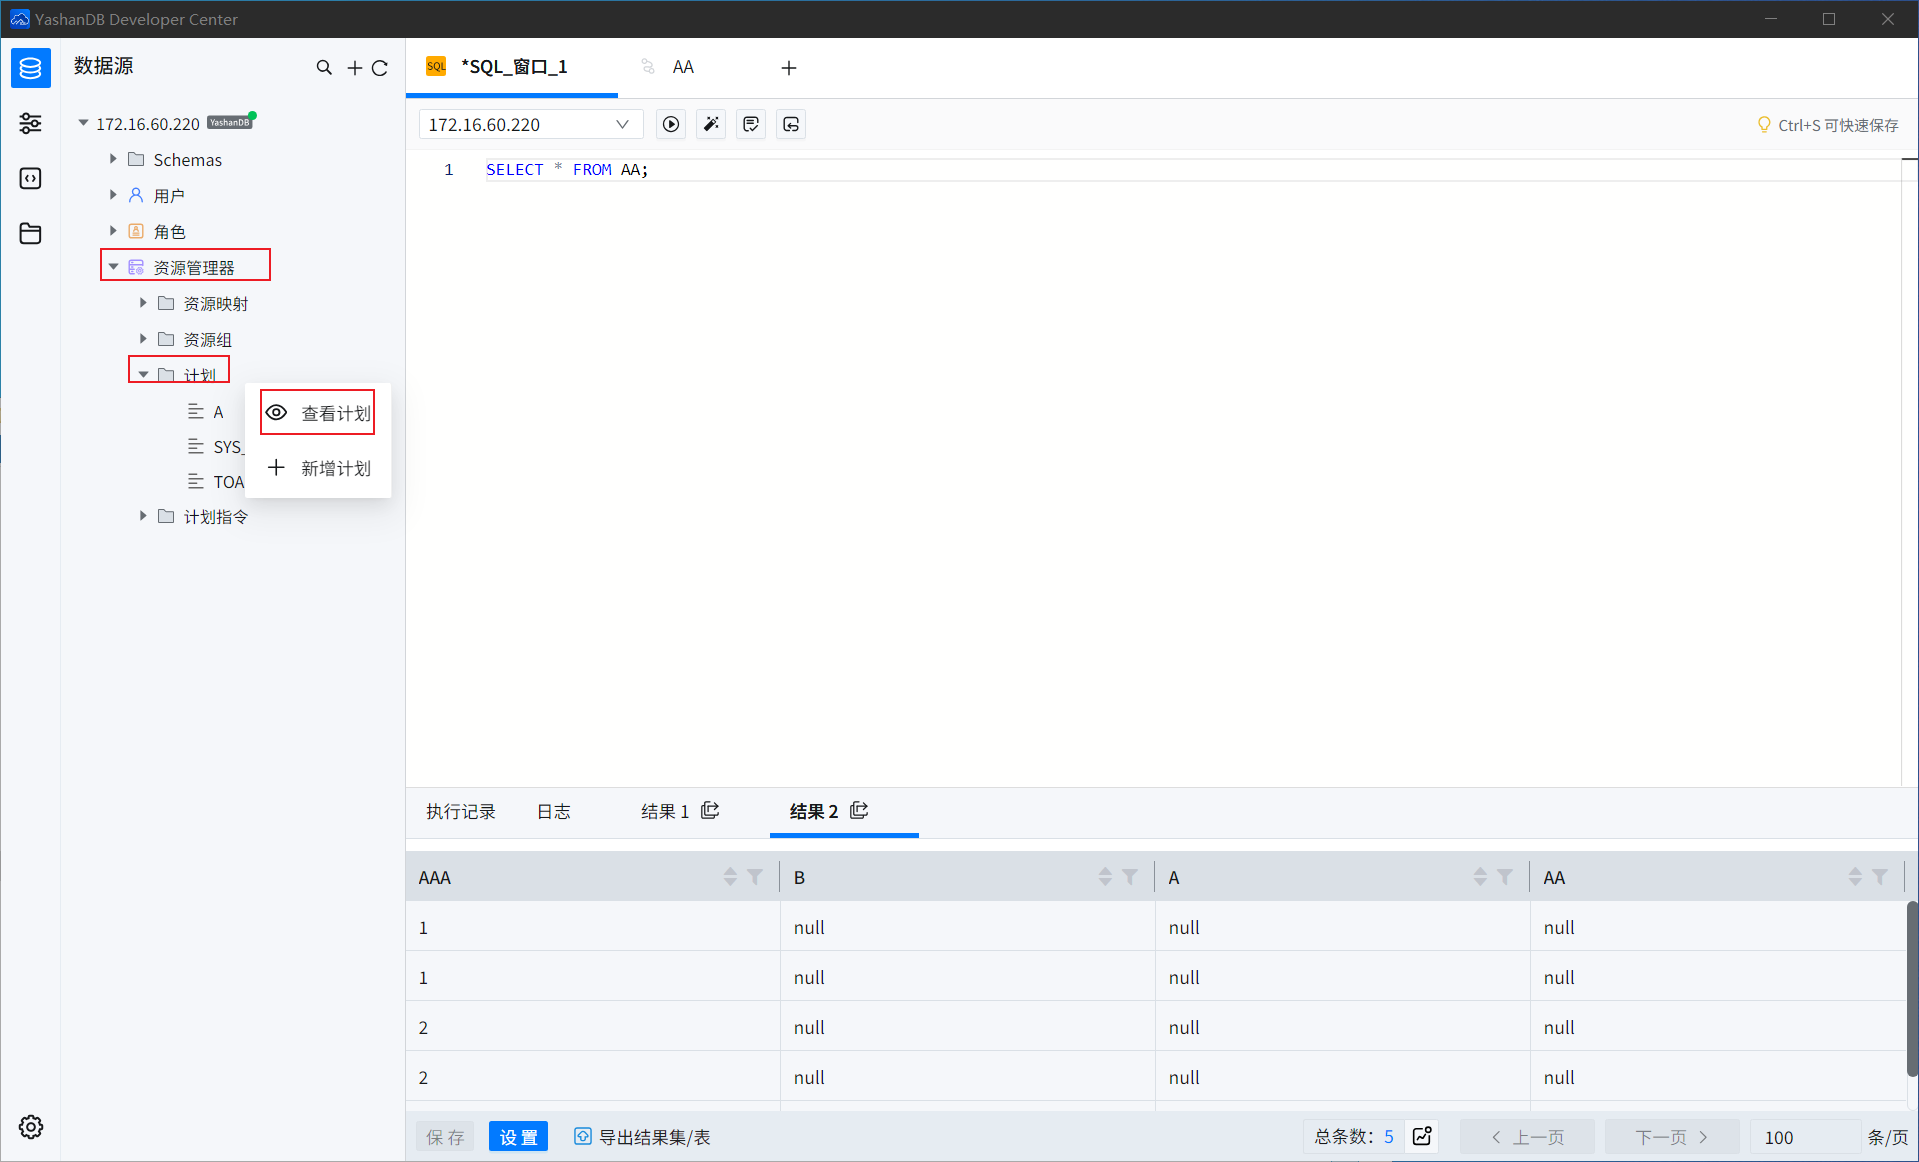Click 导出结果集/表 to export results
The height and width of the screenshot is (1162, 1919).
(x=643, y=1137)
